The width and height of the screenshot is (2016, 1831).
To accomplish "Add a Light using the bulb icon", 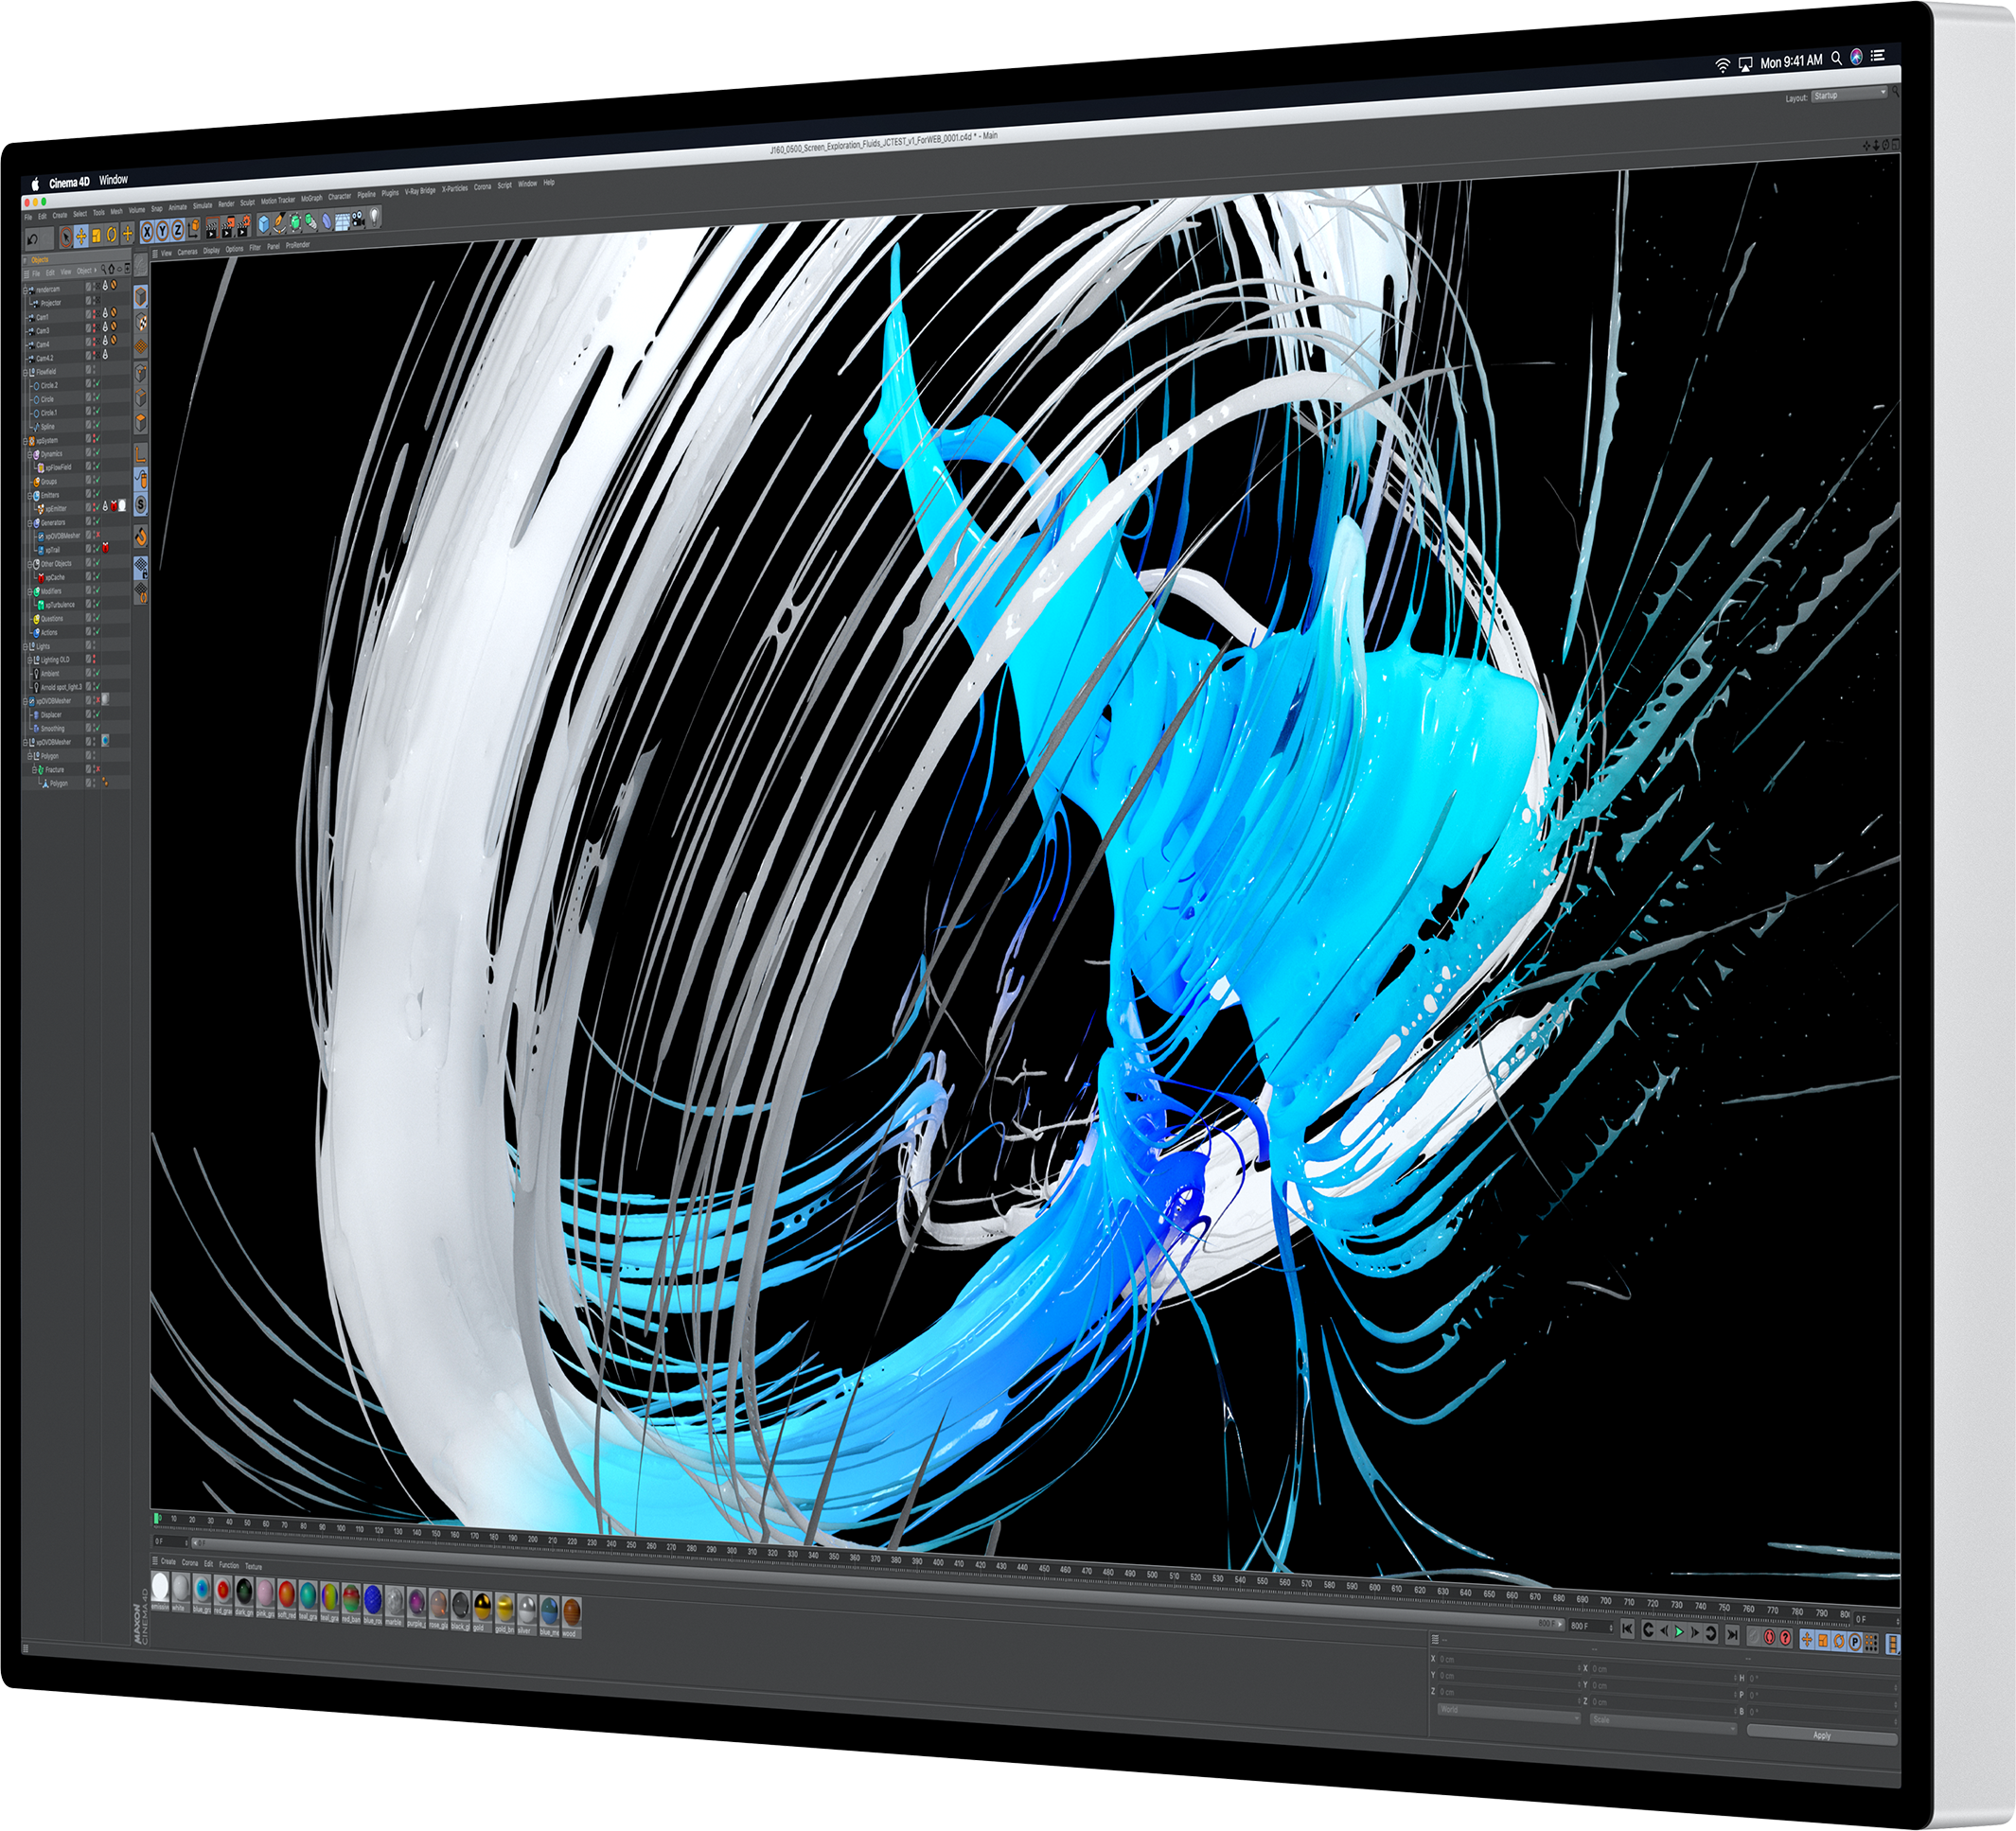I will (375, 216).
